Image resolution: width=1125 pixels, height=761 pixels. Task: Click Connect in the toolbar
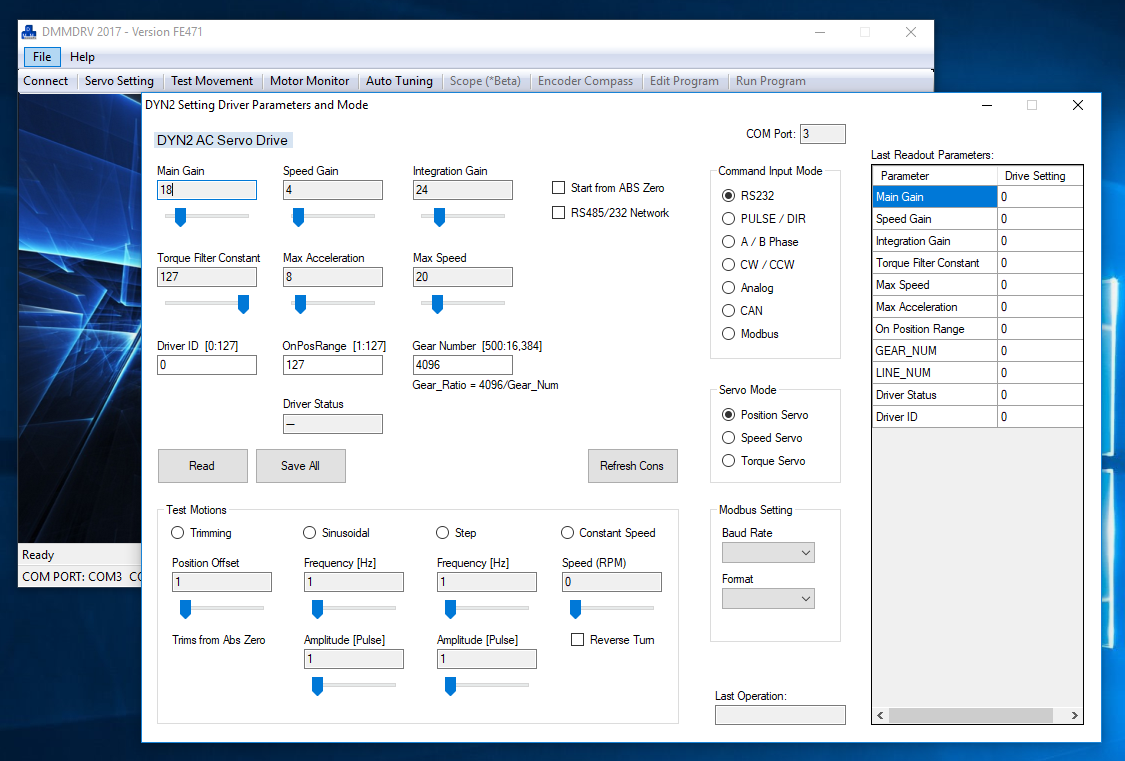point(45,81)
